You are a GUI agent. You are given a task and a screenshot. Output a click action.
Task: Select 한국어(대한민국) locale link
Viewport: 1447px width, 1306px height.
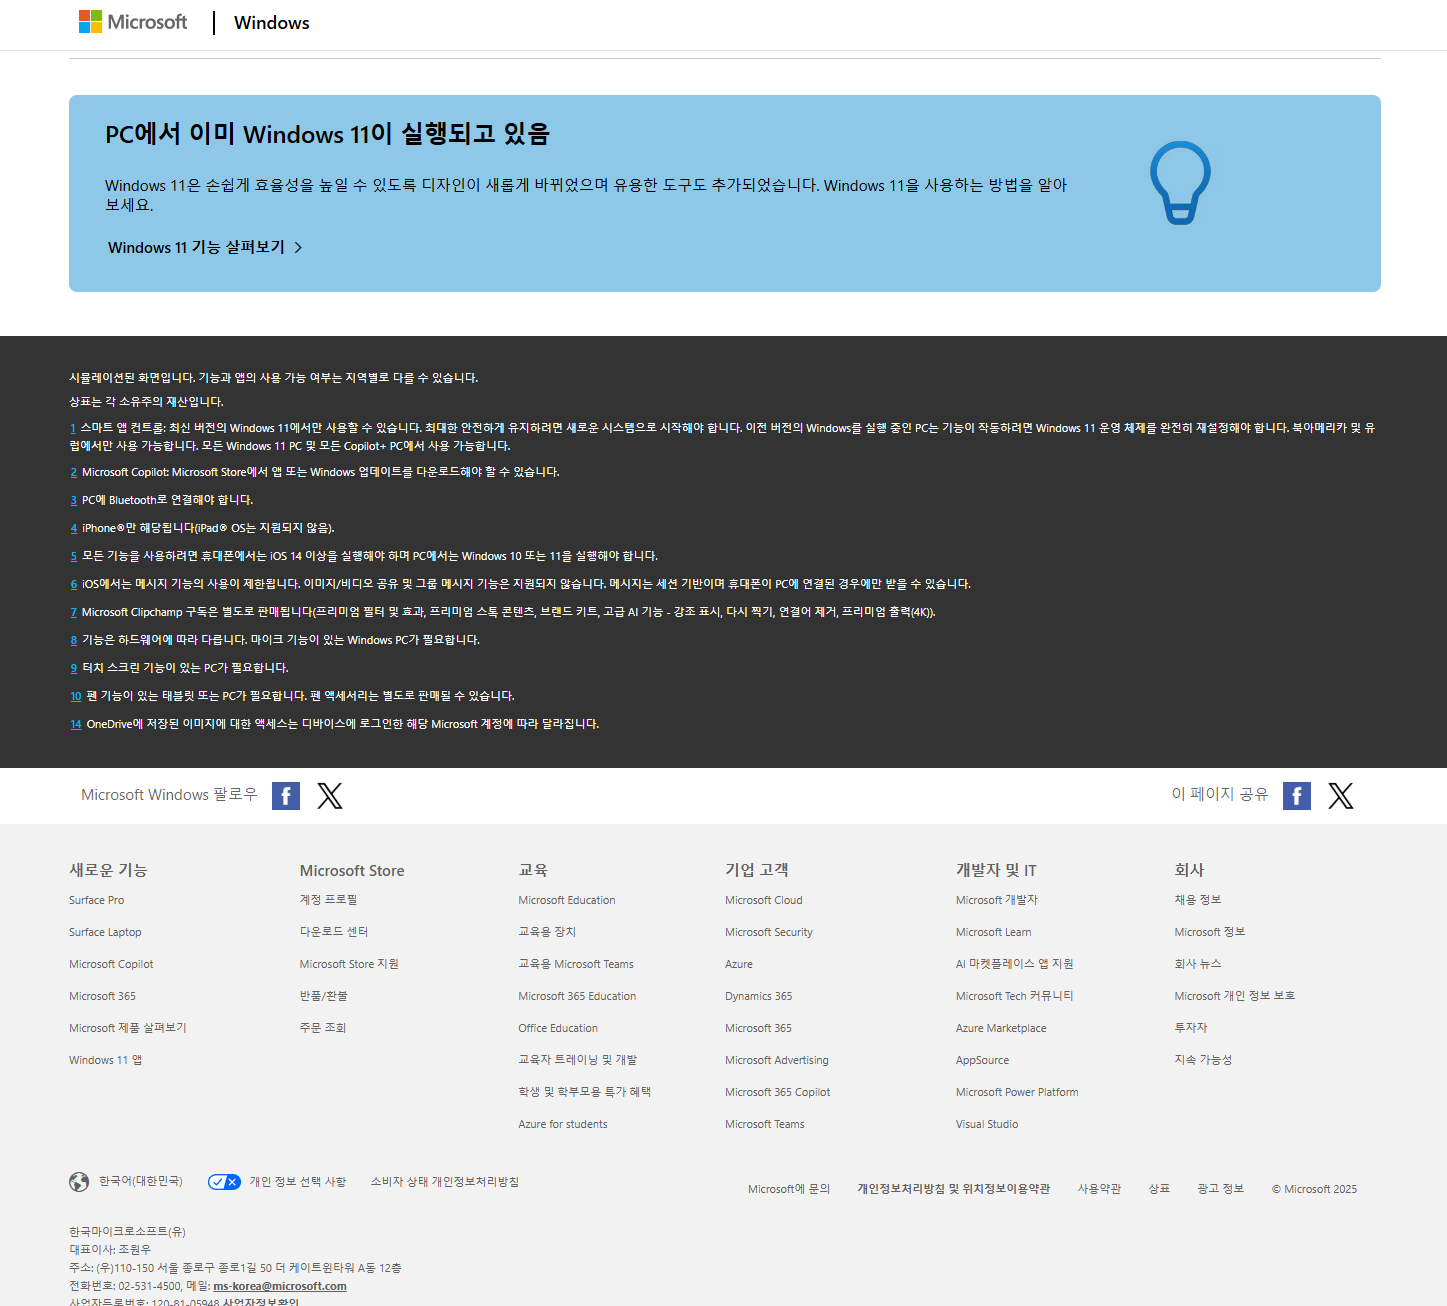coord(141,1181)
